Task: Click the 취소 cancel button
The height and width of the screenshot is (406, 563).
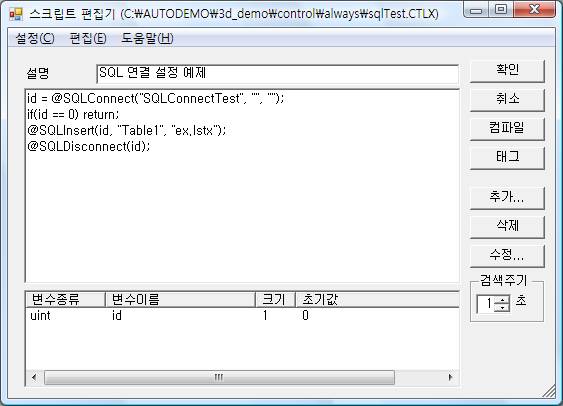Action: (507, 99)
